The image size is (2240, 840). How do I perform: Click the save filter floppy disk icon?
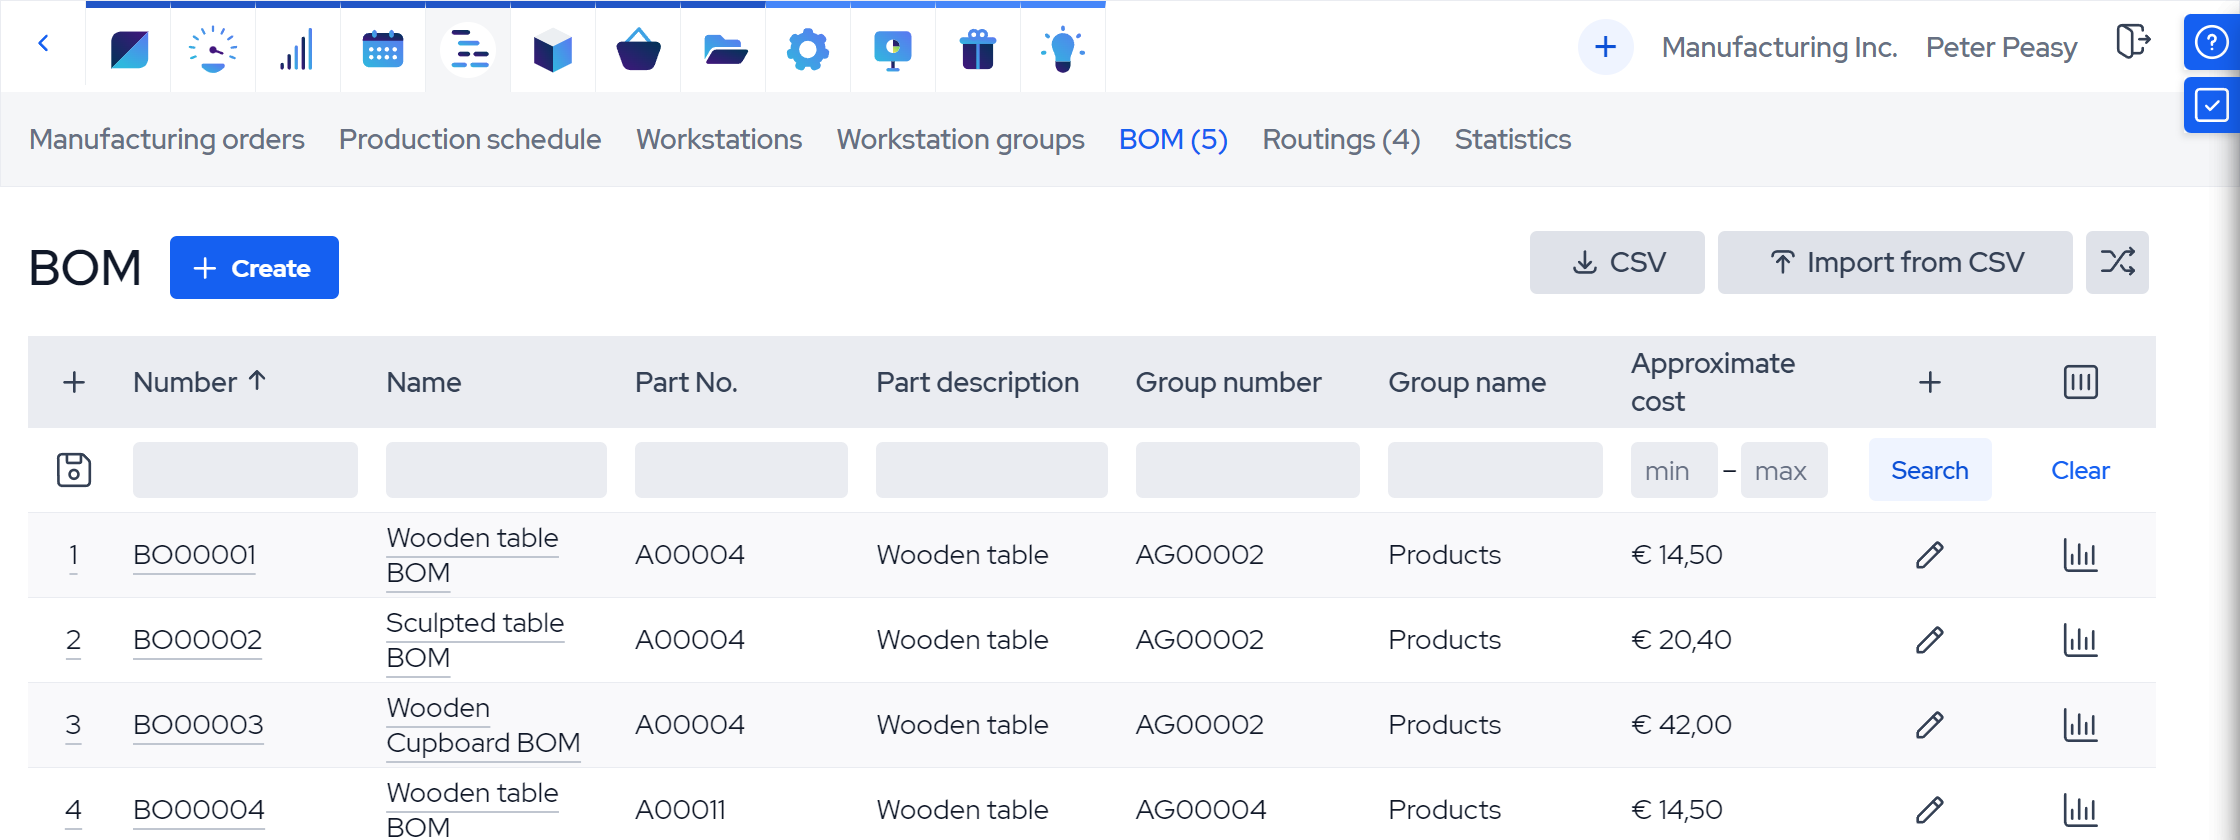74,470
